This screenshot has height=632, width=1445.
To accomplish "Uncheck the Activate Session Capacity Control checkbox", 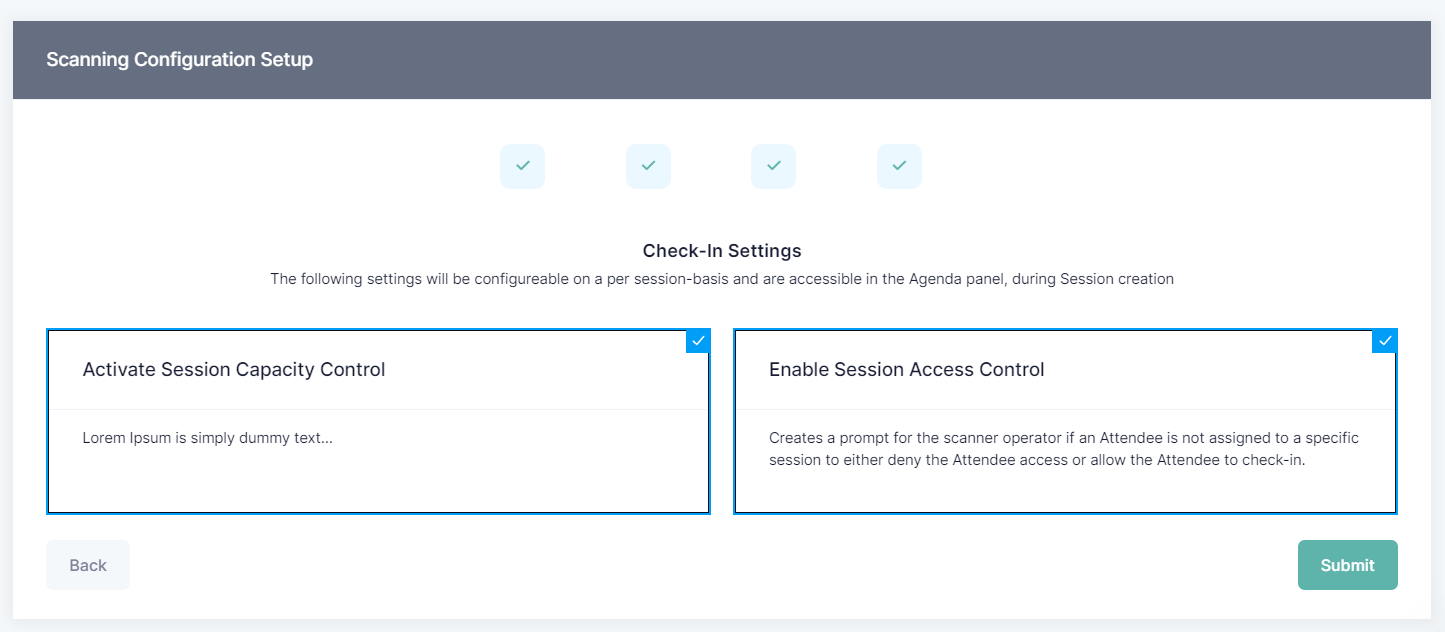I will tap(698, 341).
